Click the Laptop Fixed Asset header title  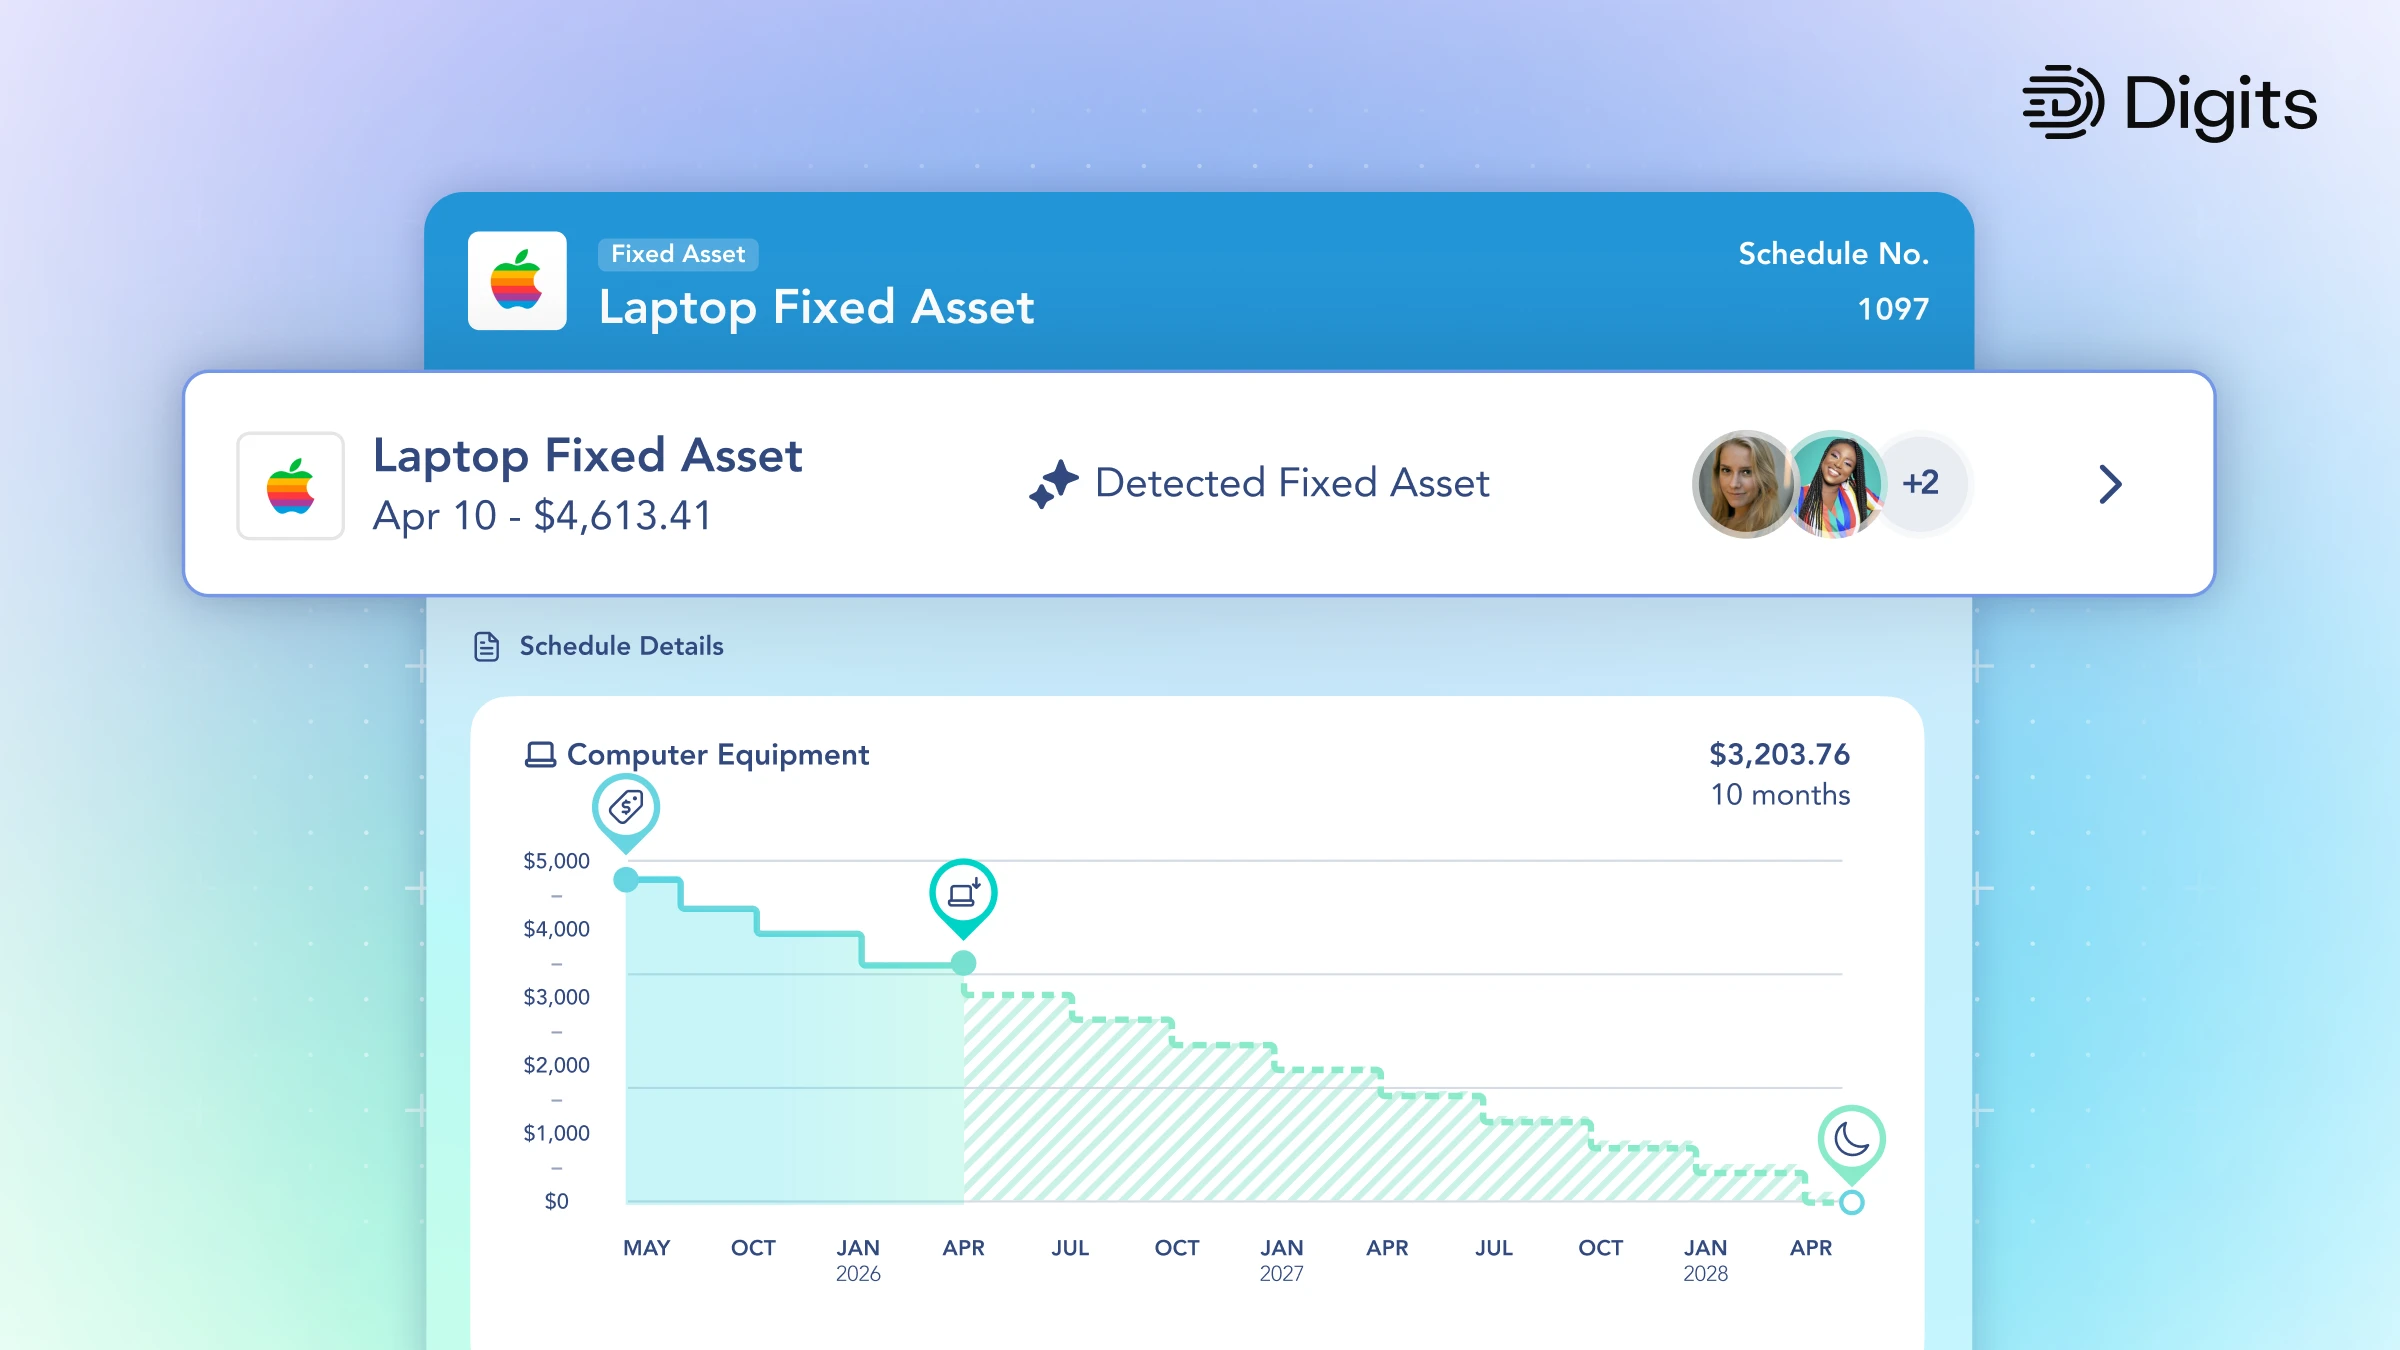(816, 307)
